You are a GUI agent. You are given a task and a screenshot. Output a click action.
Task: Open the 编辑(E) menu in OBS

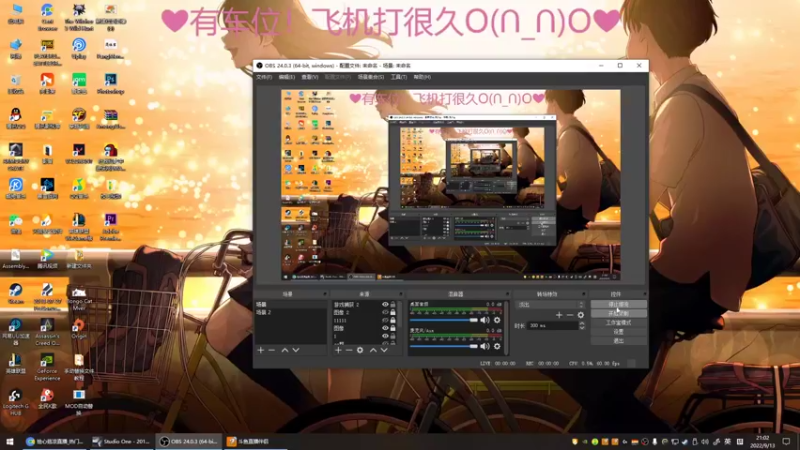click(x=287, y=77)
